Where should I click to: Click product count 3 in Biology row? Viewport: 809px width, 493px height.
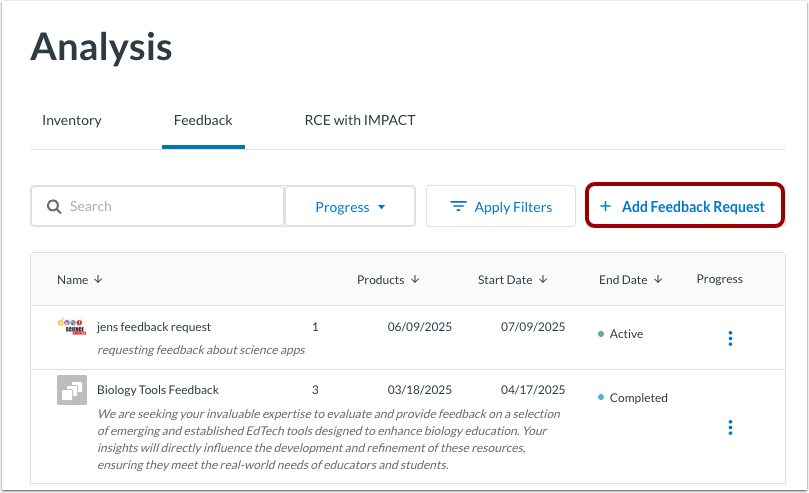315,390
